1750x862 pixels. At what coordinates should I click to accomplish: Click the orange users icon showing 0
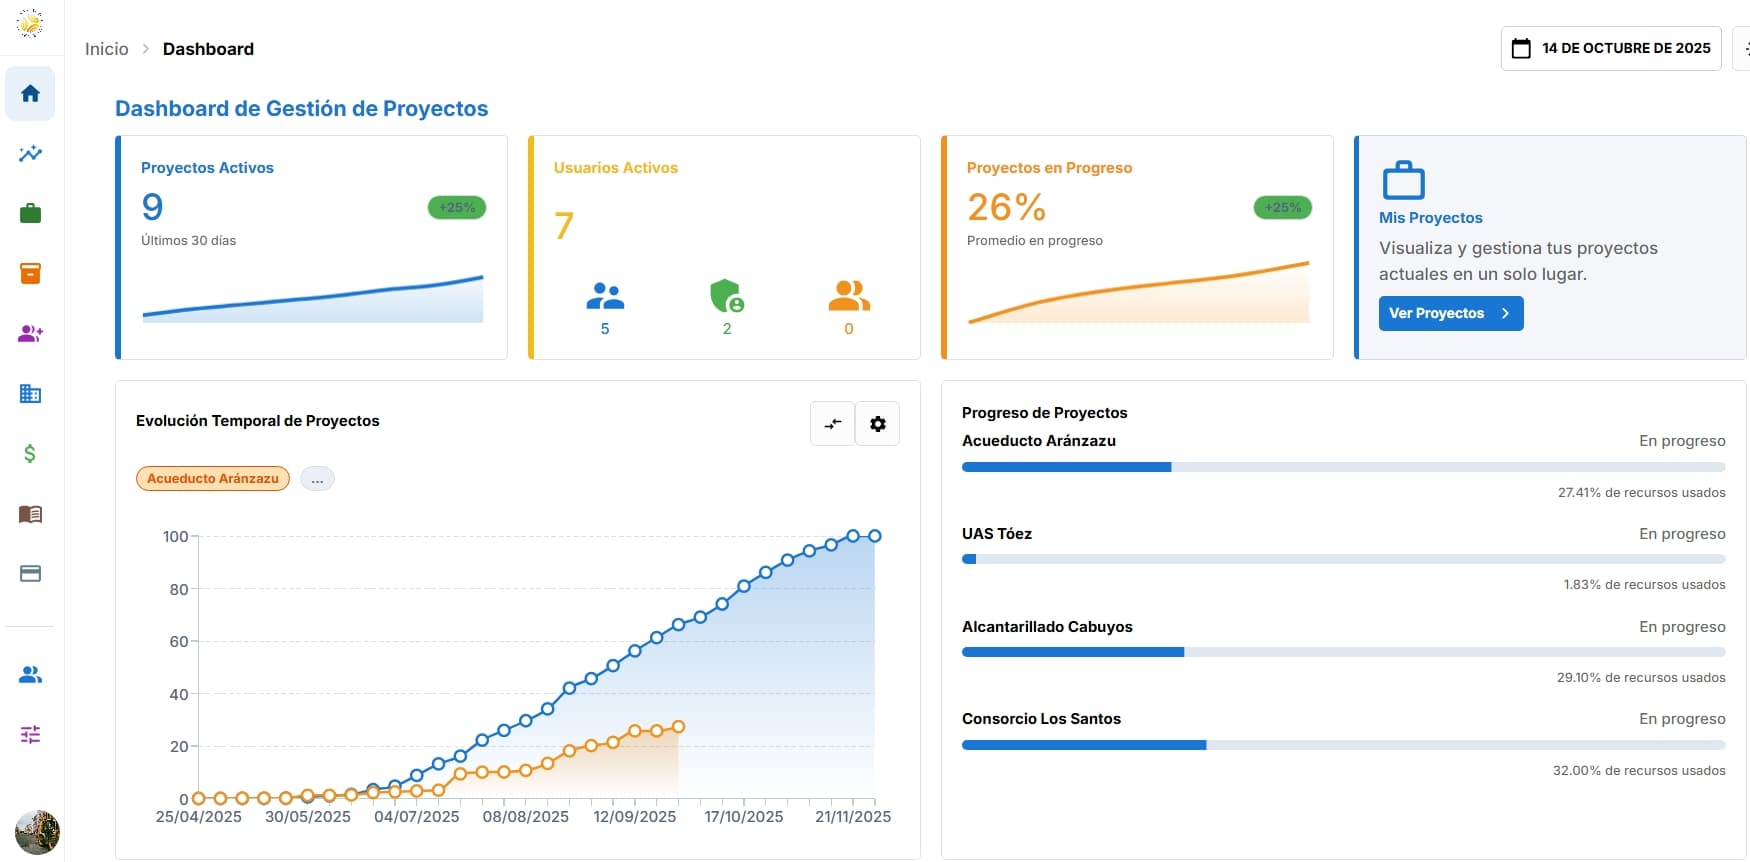click(849, 296)
